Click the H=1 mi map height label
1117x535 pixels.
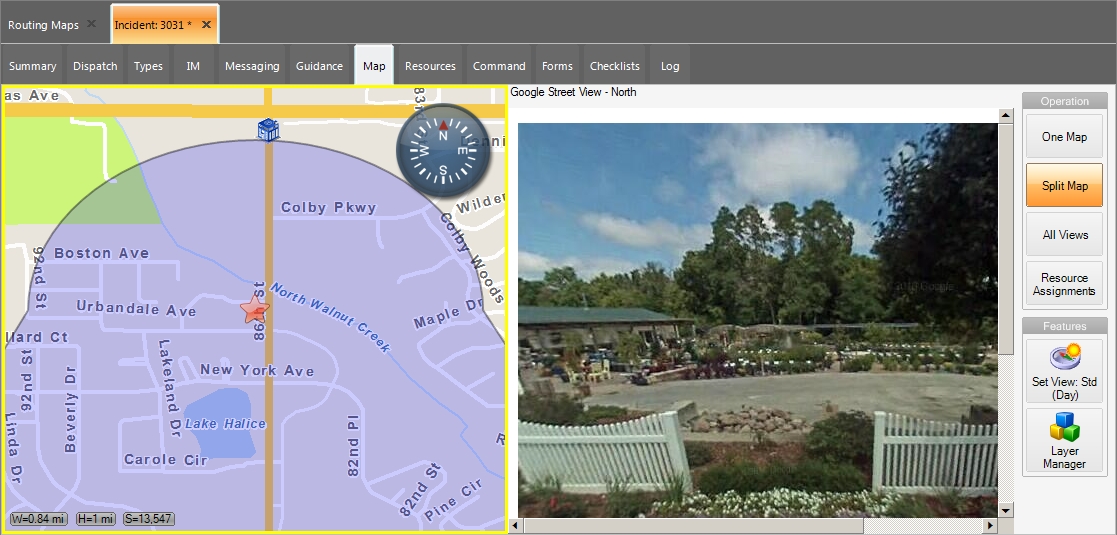click(x=96, y=519)
